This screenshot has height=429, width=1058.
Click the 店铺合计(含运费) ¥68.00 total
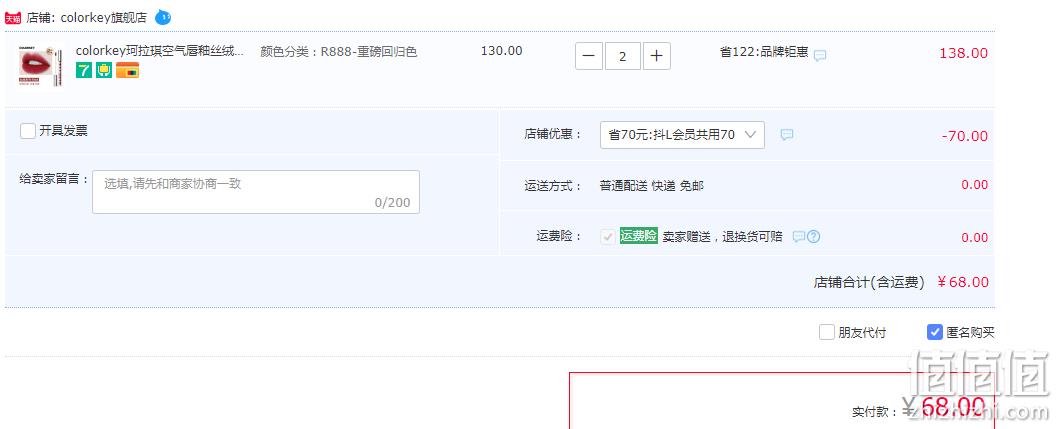(901, 283)
